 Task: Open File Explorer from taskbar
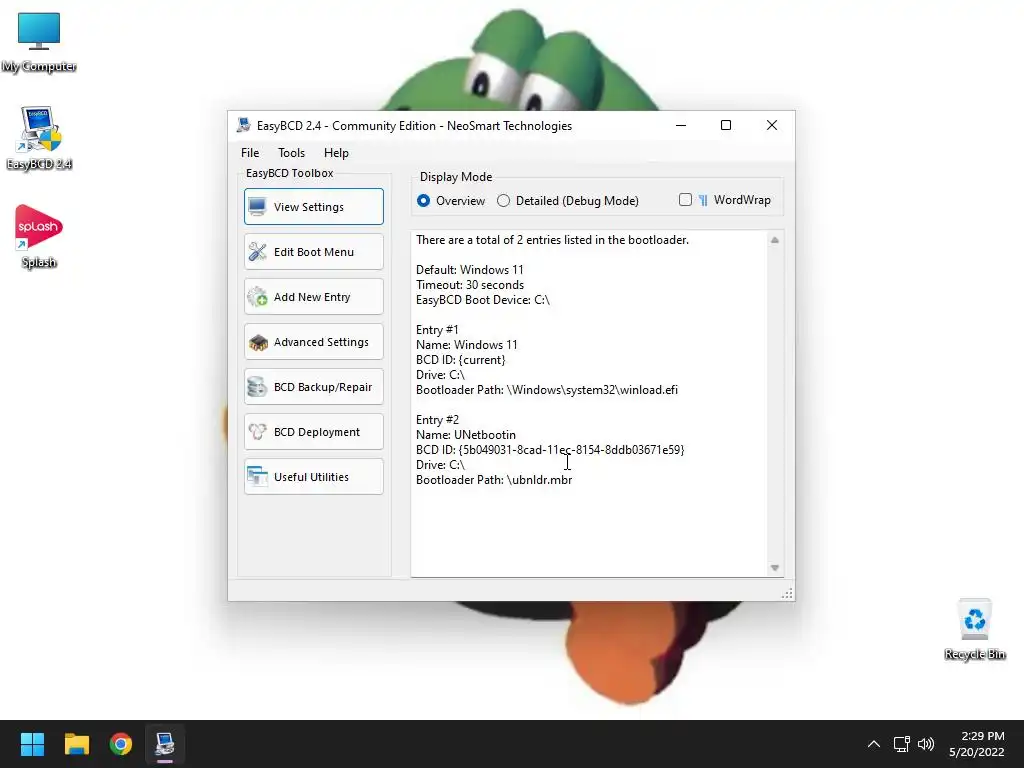(76, 744)
